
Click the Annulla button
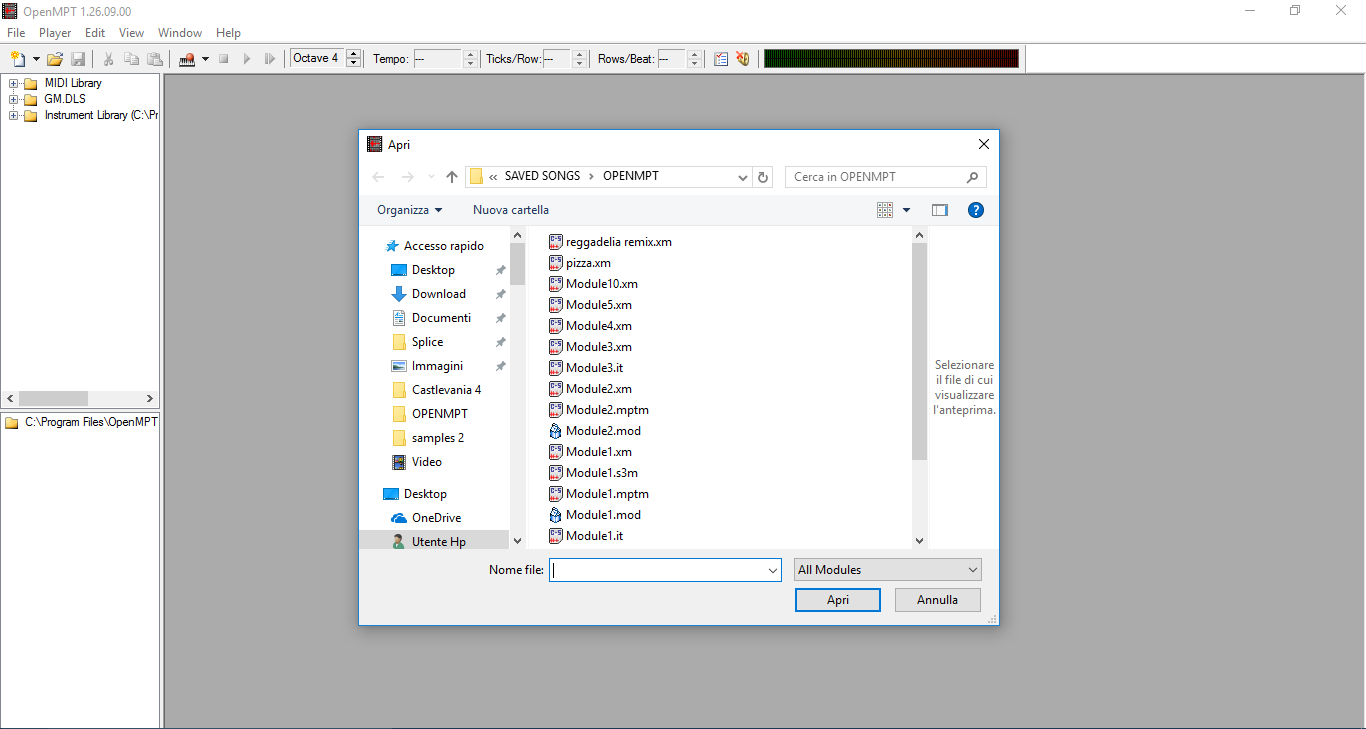[x=938, y=600]
